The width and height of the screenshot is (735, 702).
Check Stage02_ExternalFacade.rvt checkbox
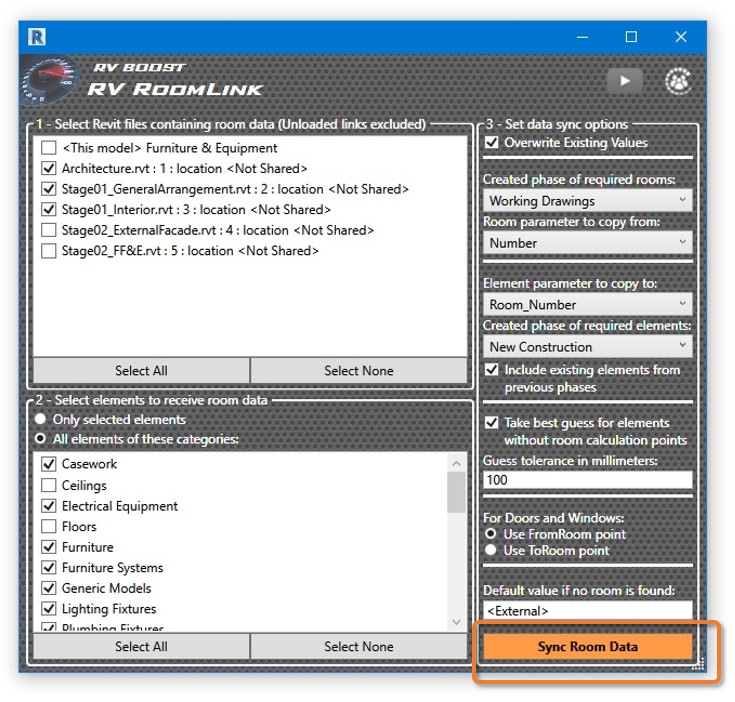click(49, 230)
